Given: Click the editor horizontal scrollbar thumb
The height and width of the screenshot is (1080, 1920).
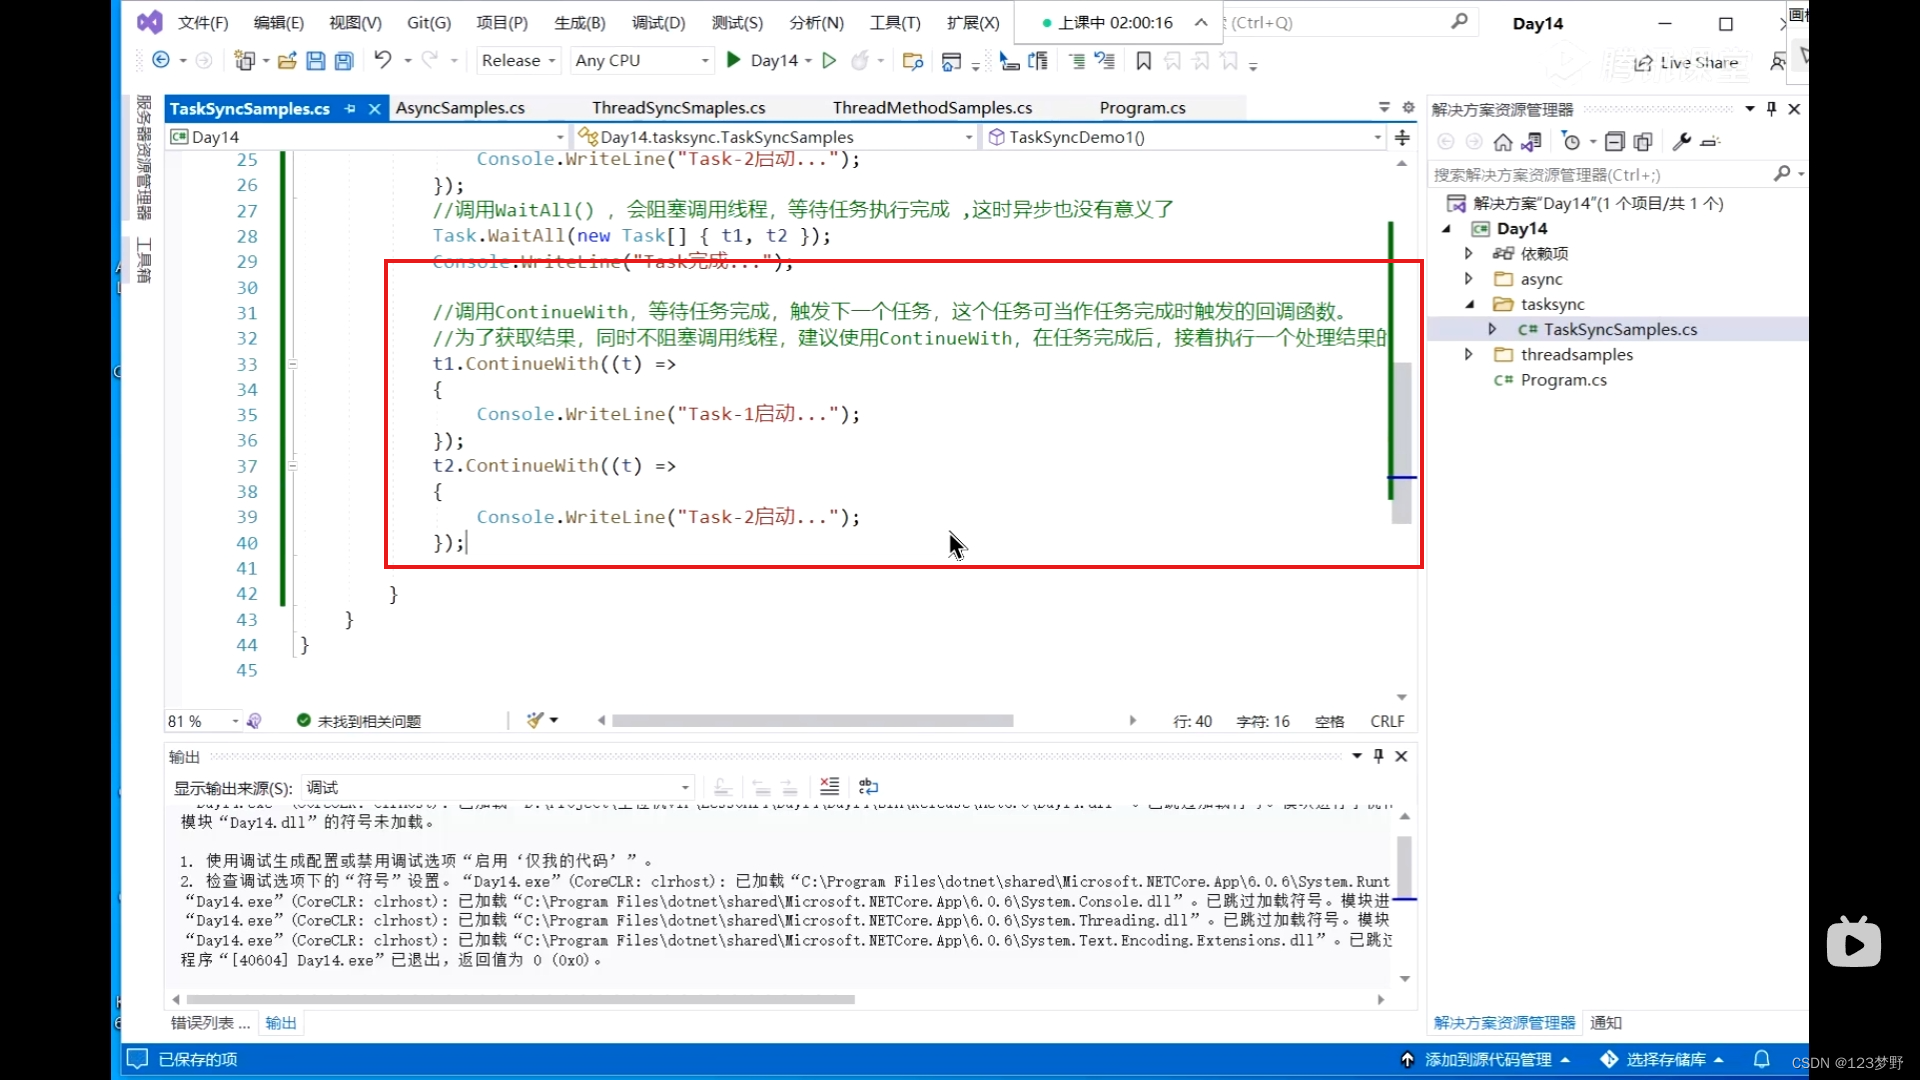Looking at the screenshot, I should 812,721.
